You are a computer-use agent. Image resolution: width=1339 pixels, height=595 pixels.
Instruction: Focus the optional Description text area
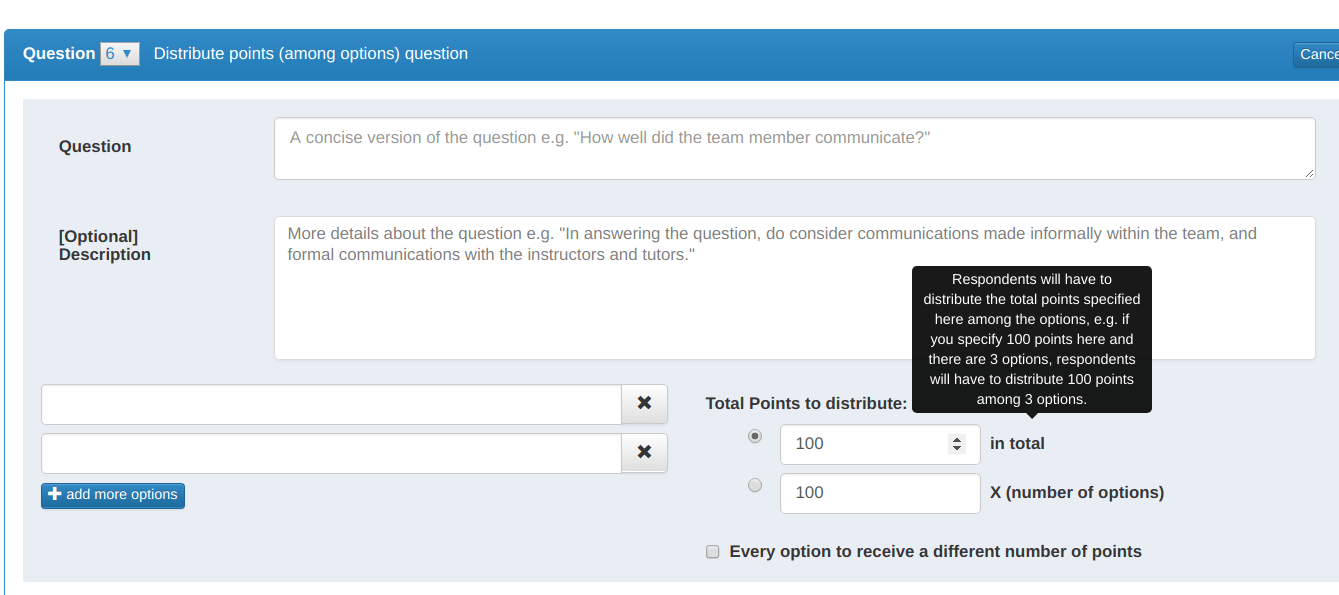tap(795, 288)
